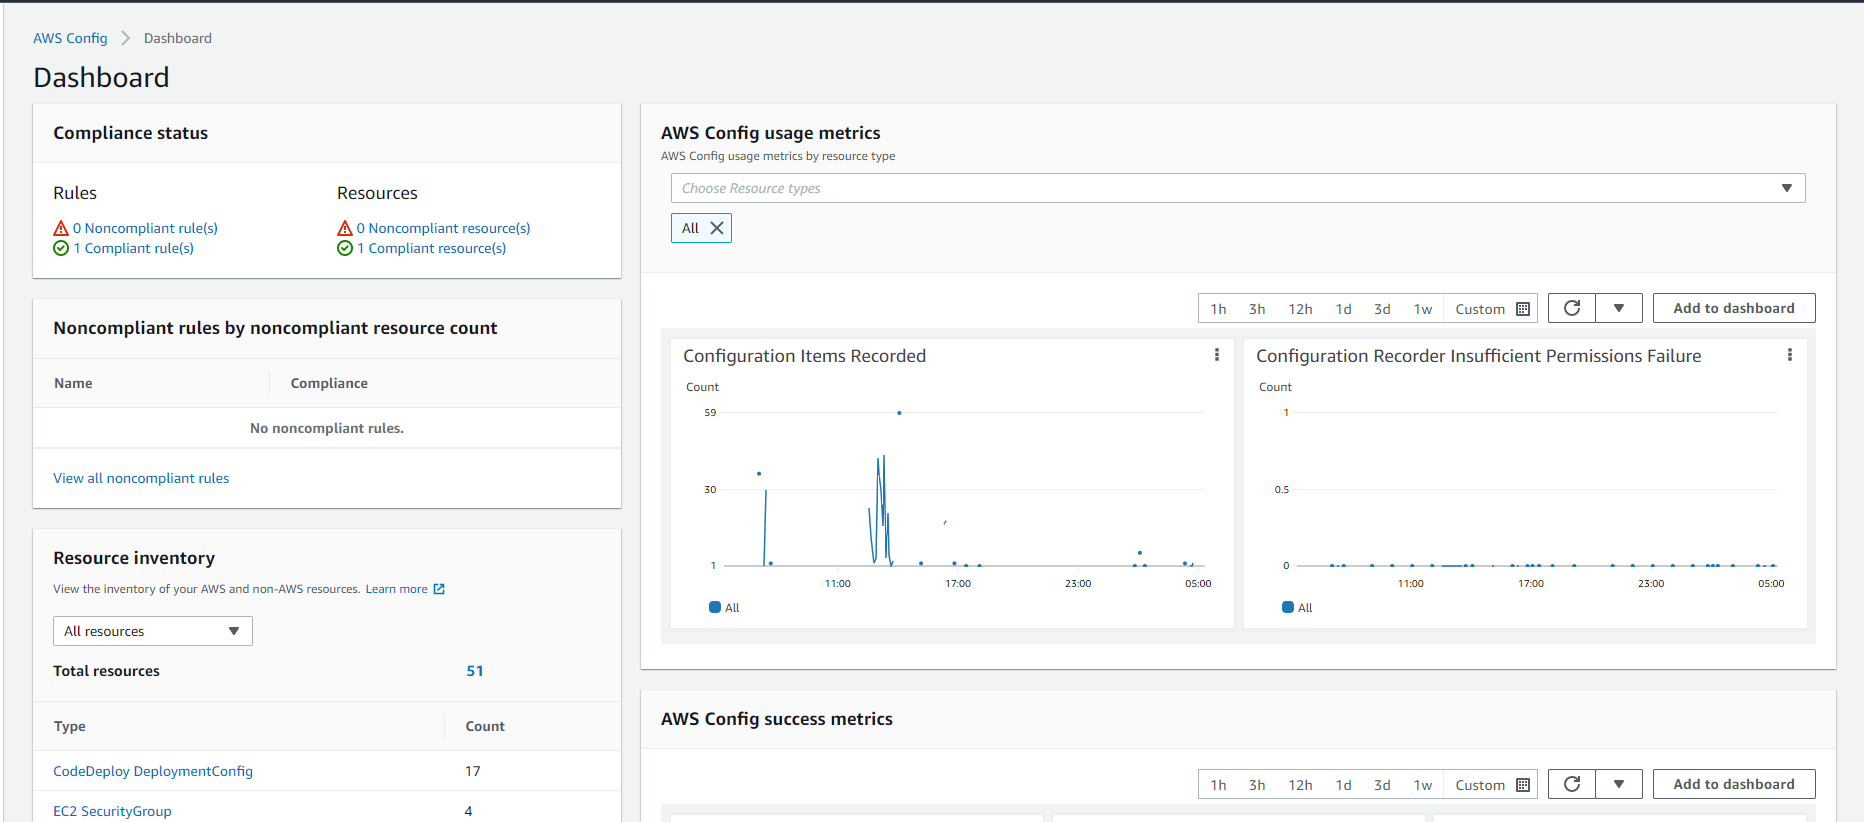Select 1w range in usage metrics
Screen dimensions: 1864x822
(1422, 309)
